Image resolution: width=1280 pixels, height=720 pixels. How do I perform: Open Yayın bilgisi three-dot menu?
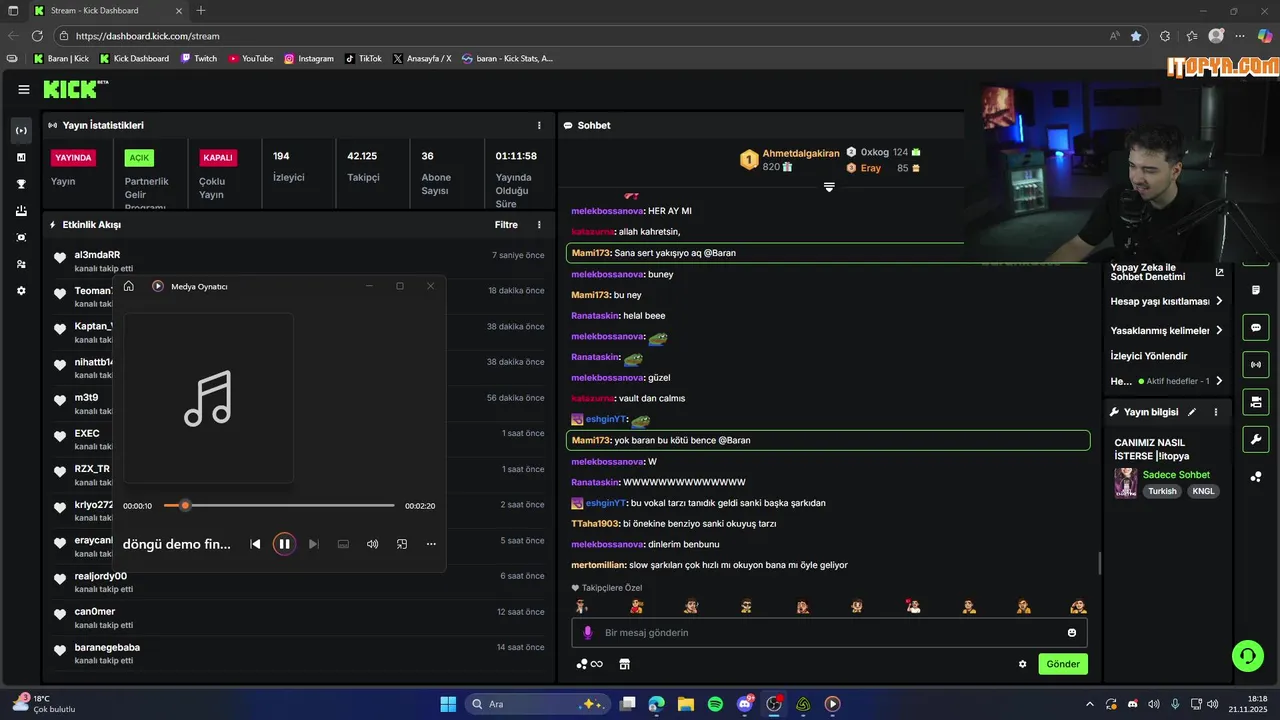(x=1216, y=412)
